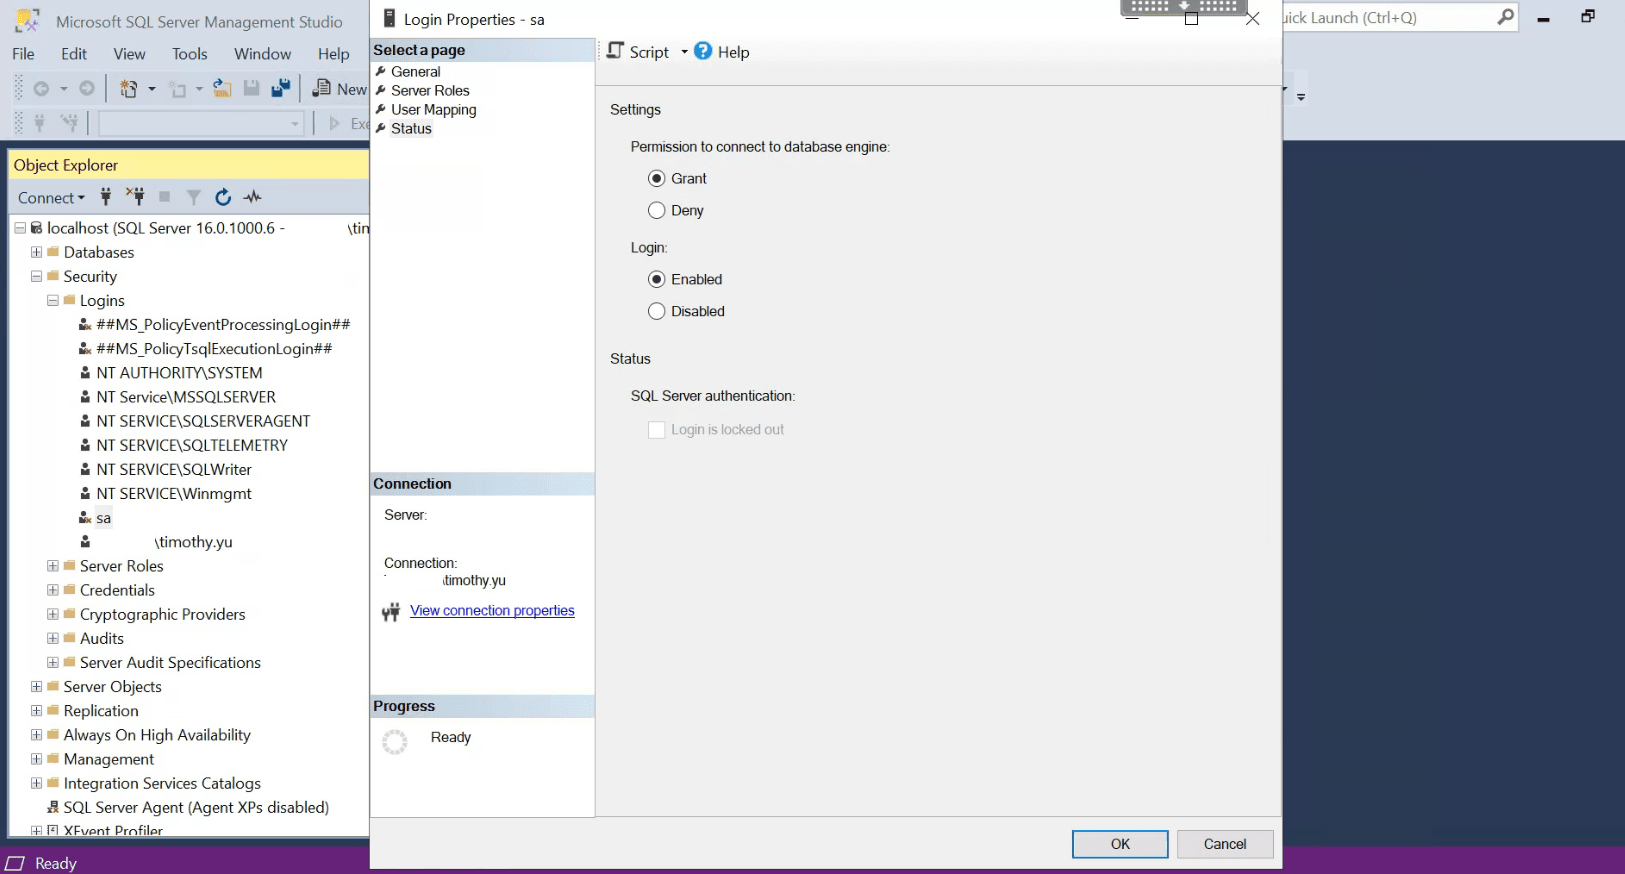The height and width of the screenshot is (874, 1625).
Task: Click the Quick Launch search magnifier icon
Action: click(1505, 17)
